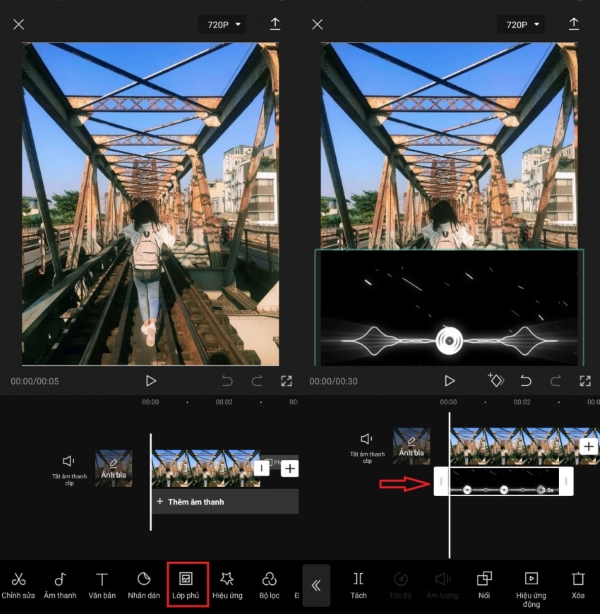
Task: Expand the 720P resolution menu on right screen
Action: (523, 24)
